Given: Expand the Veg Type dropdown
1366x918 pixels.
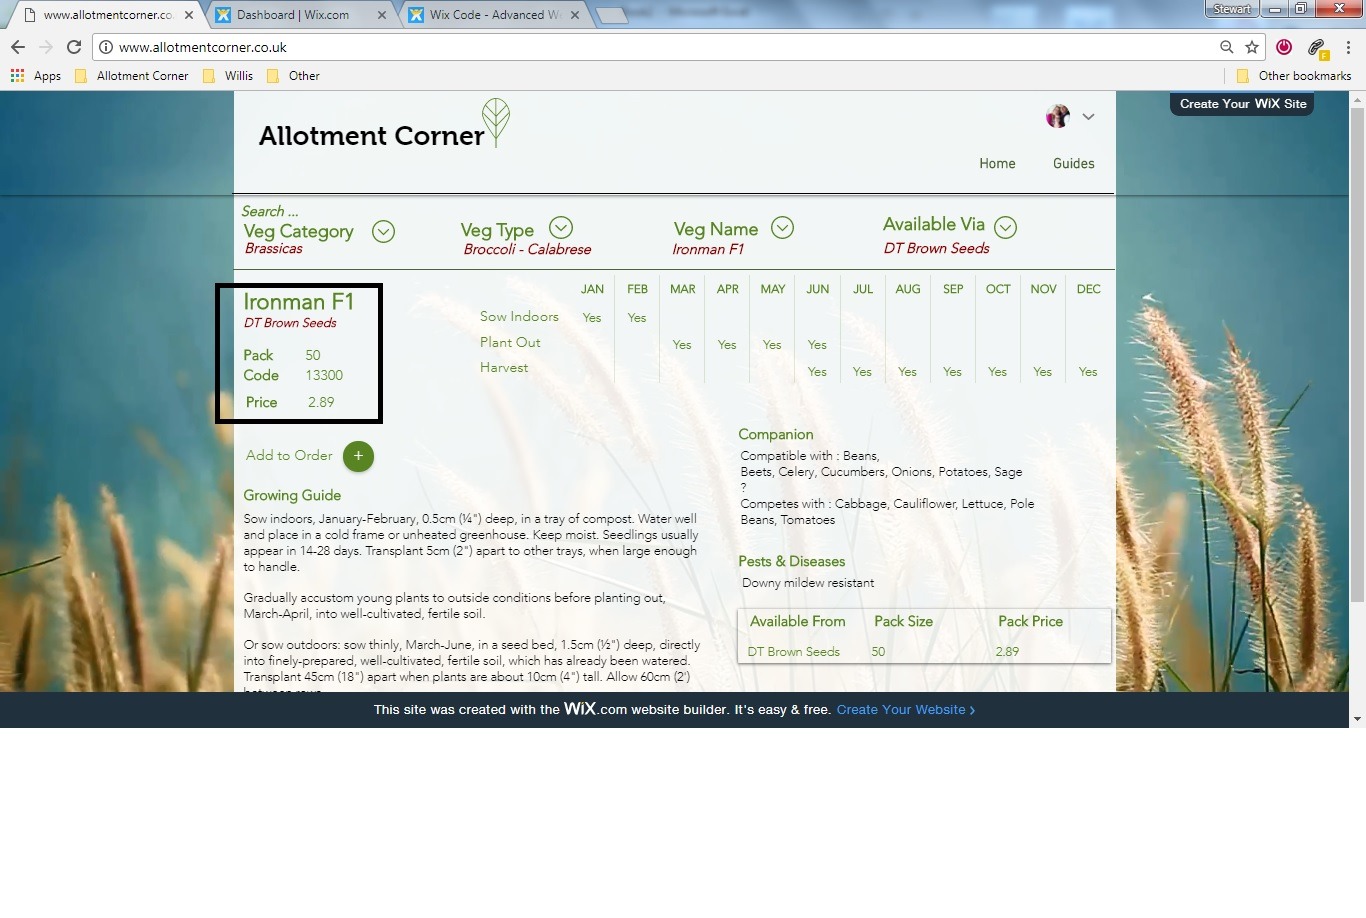Looking at the screenshot, I should (x=561, y=228).
